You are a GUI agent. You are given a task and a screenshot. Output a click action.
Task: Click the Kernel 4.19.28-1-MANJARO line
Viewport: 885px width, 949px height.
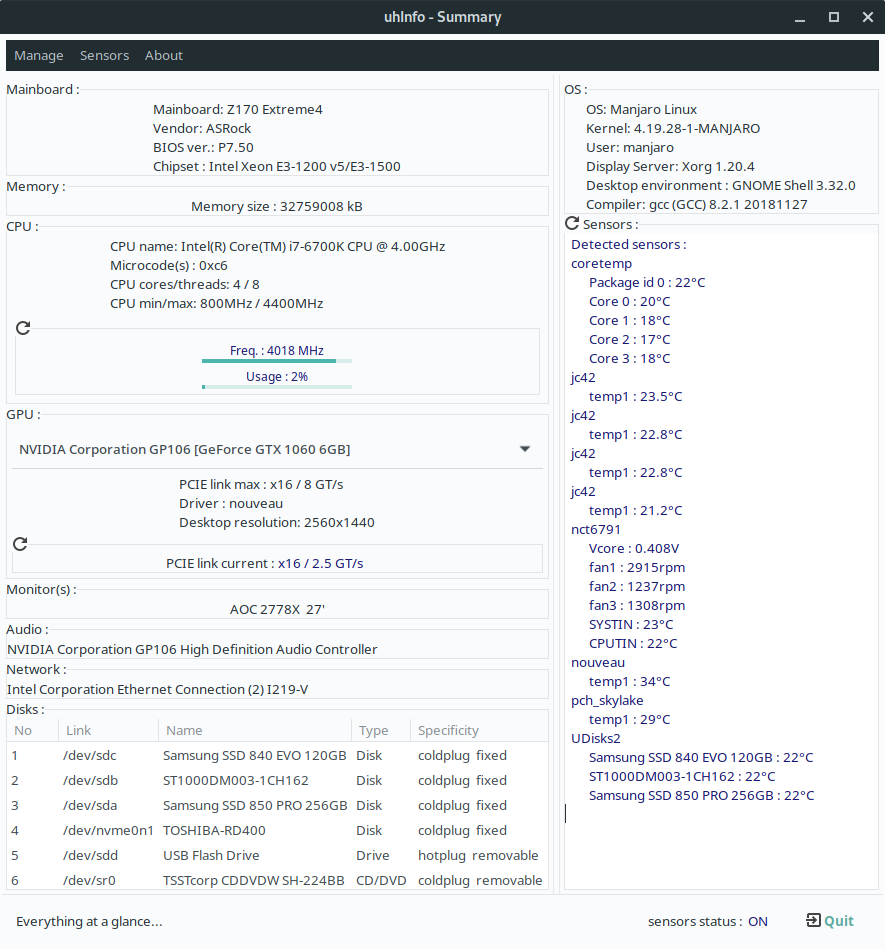coord(673,128)
